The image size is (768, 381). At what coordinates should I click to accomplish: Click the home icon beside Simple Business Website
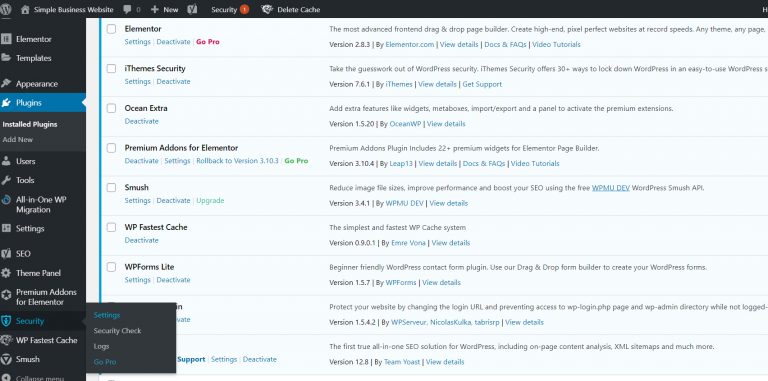[25, 9]
